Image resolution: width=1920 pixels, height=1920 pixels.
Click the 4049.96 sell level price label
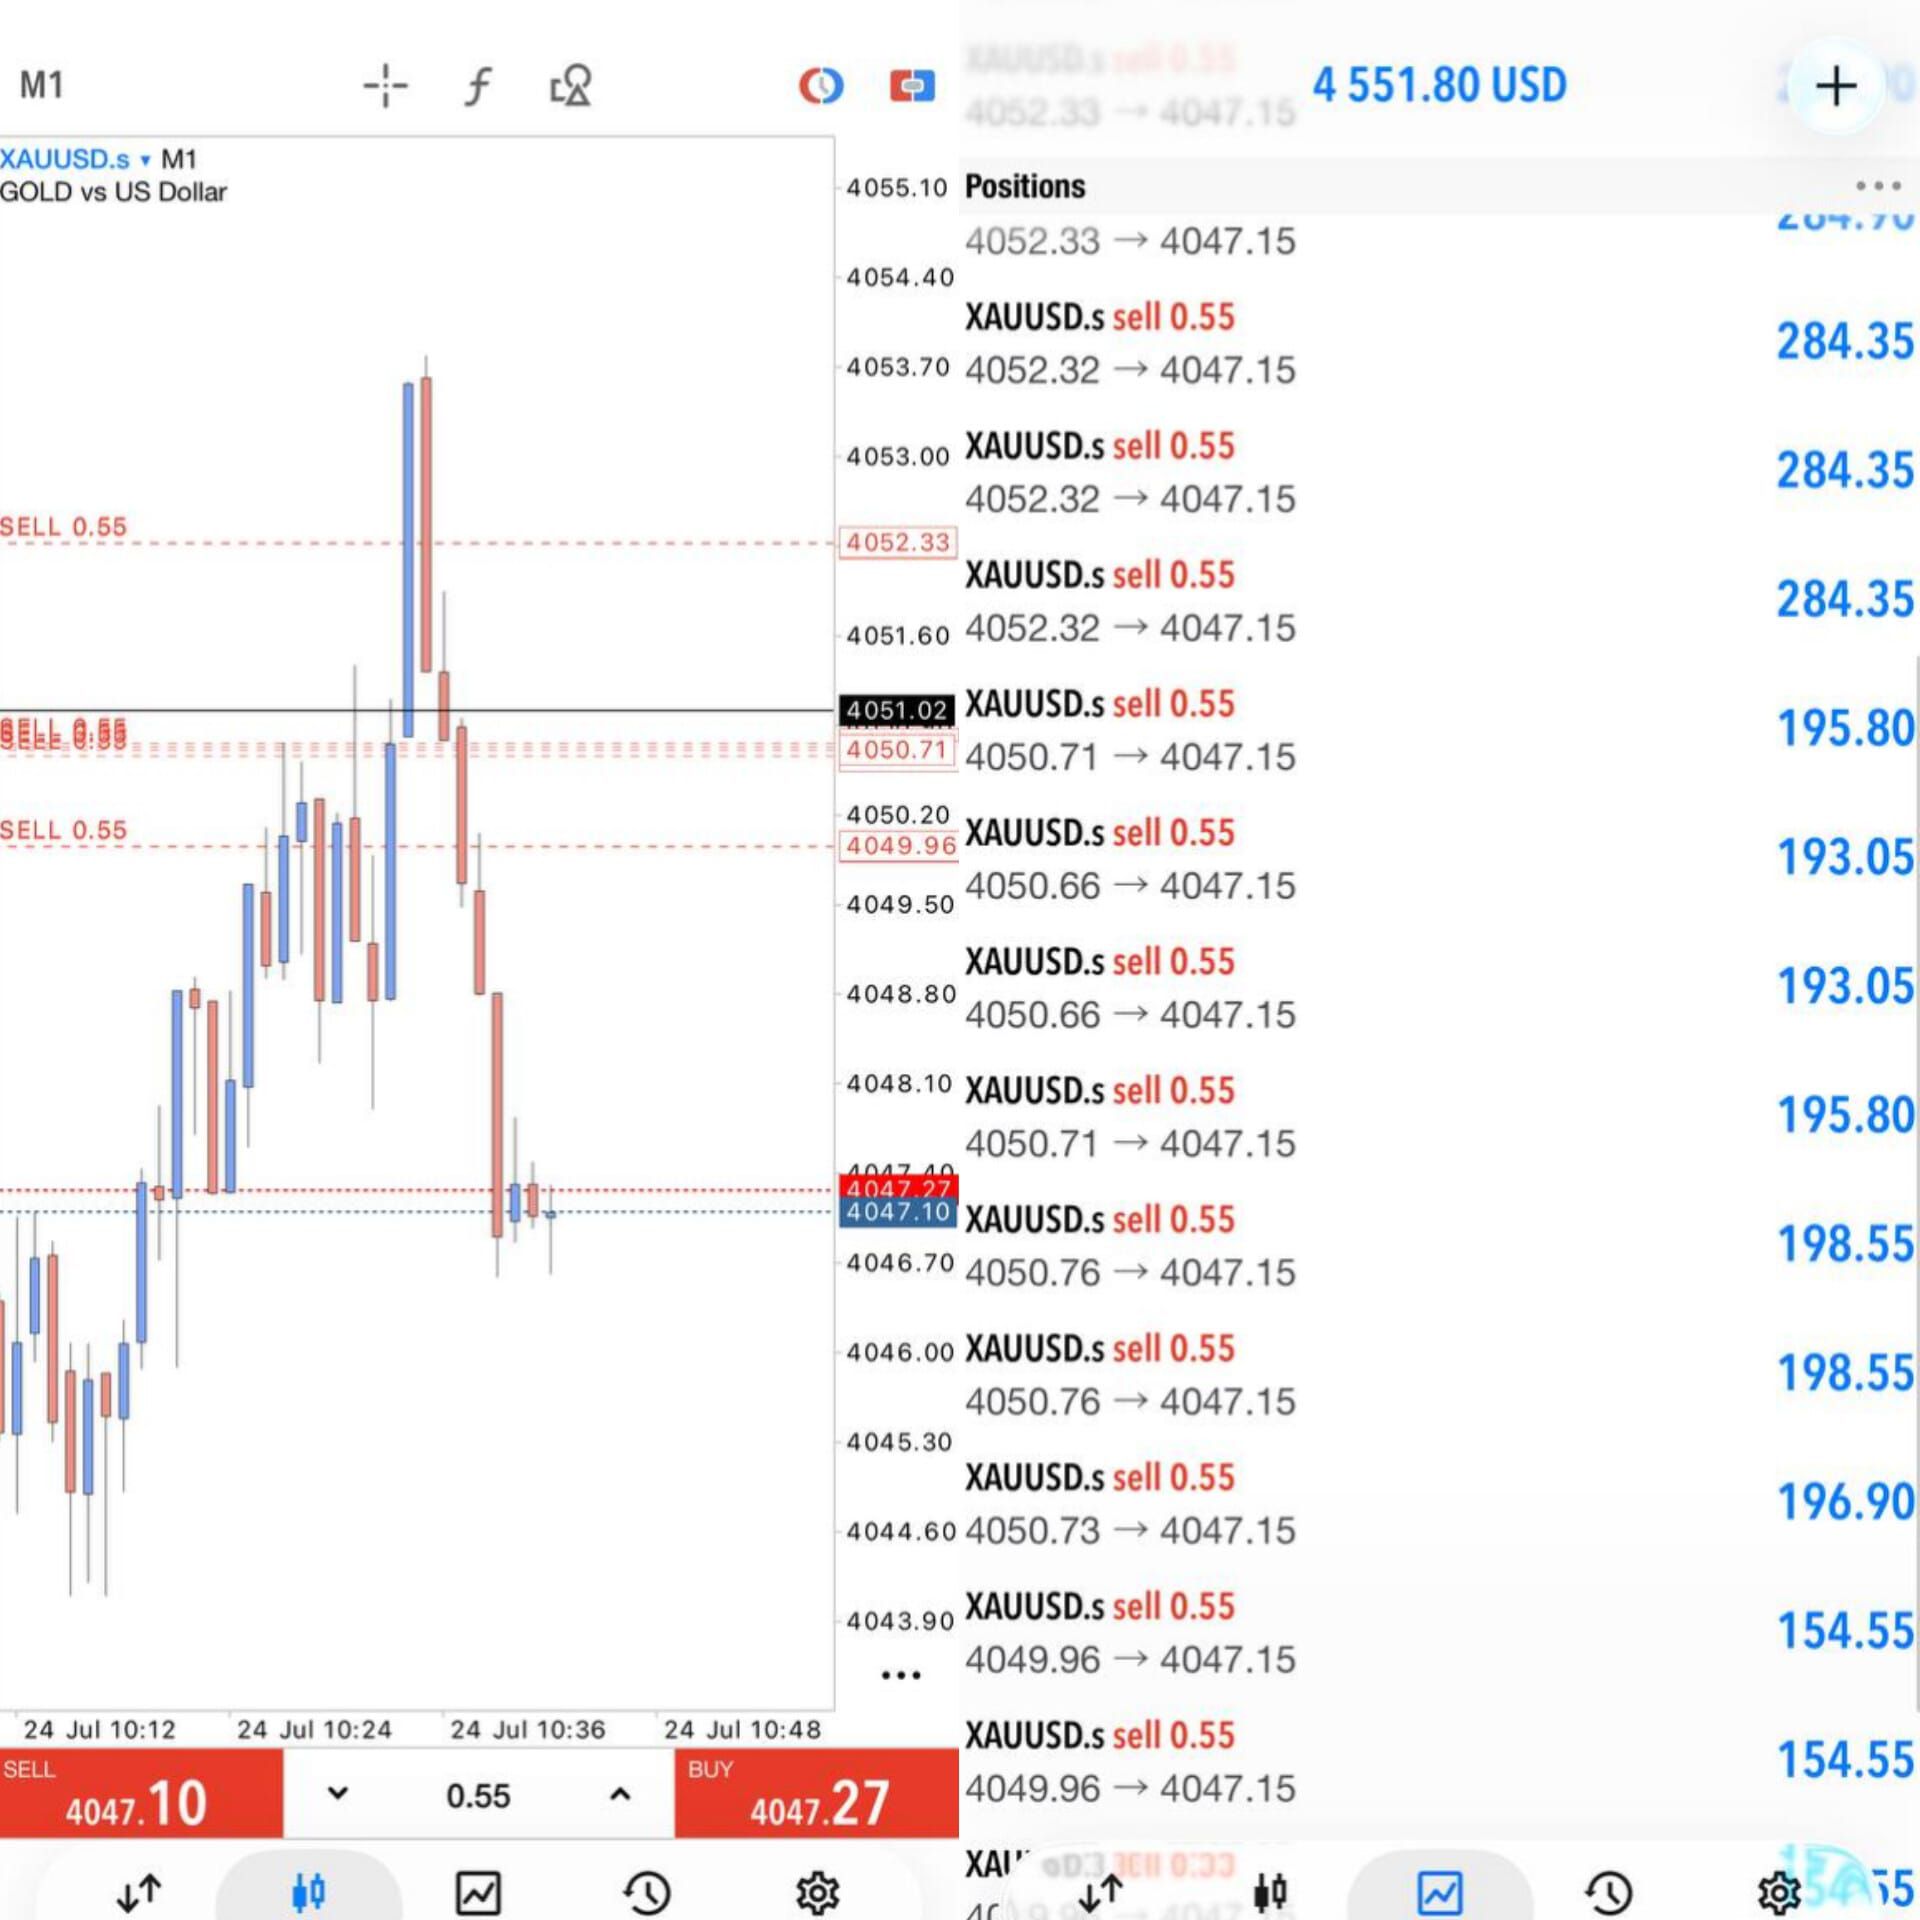899,846
